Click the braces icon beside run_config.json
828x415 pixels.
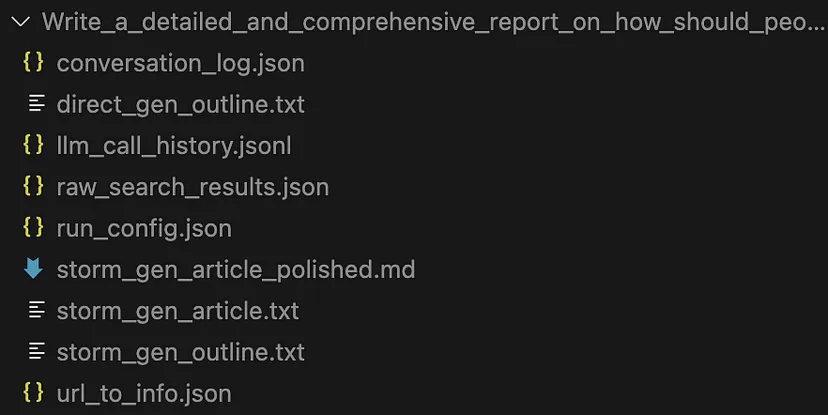[33, 227]
